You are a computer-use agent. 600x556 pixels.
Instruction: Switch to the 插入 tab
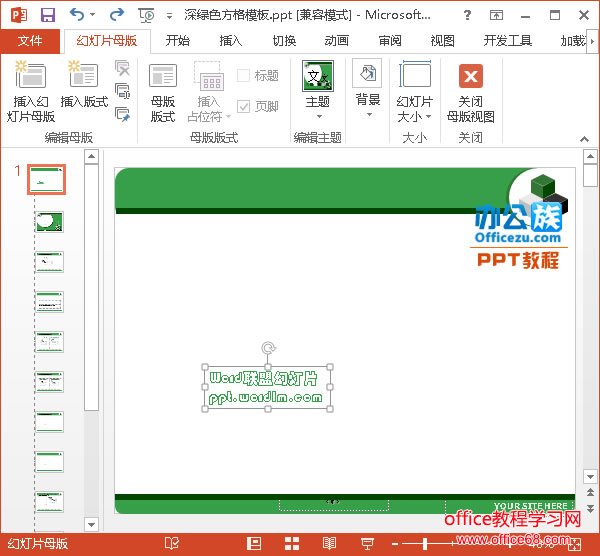(x=231, y=41)
